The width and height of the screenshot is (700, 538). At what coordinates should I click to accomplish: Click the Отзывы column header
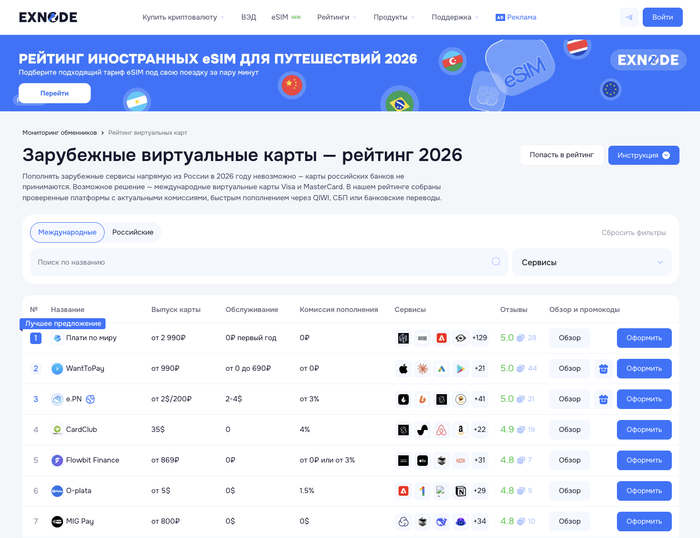click(513, 309)
